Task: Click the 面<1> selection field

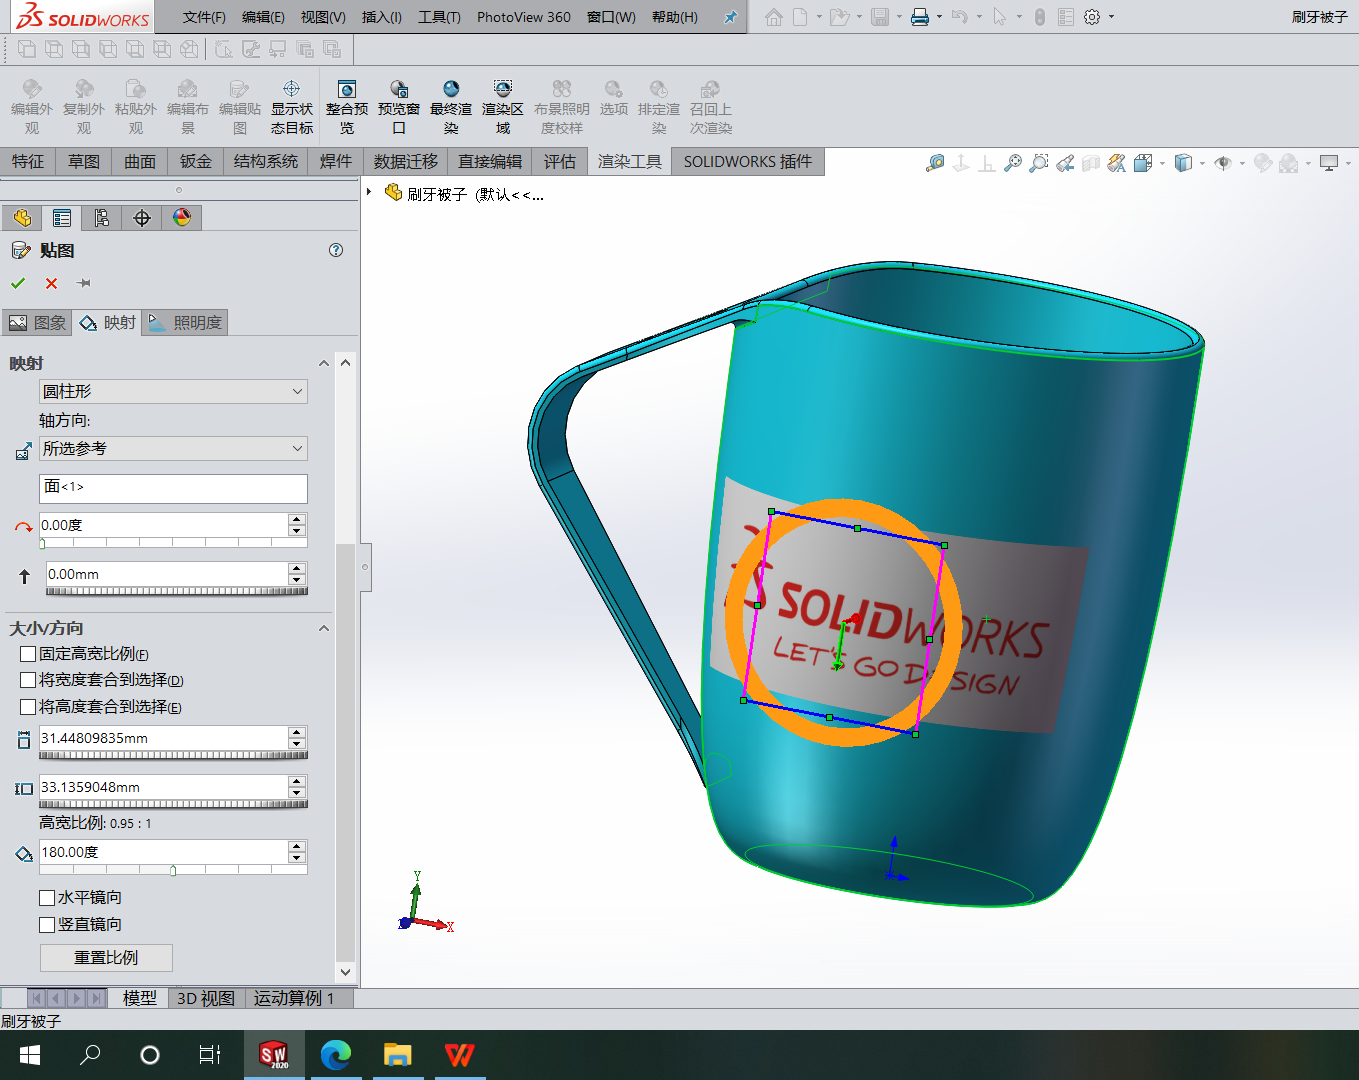Action: point(173,488)
